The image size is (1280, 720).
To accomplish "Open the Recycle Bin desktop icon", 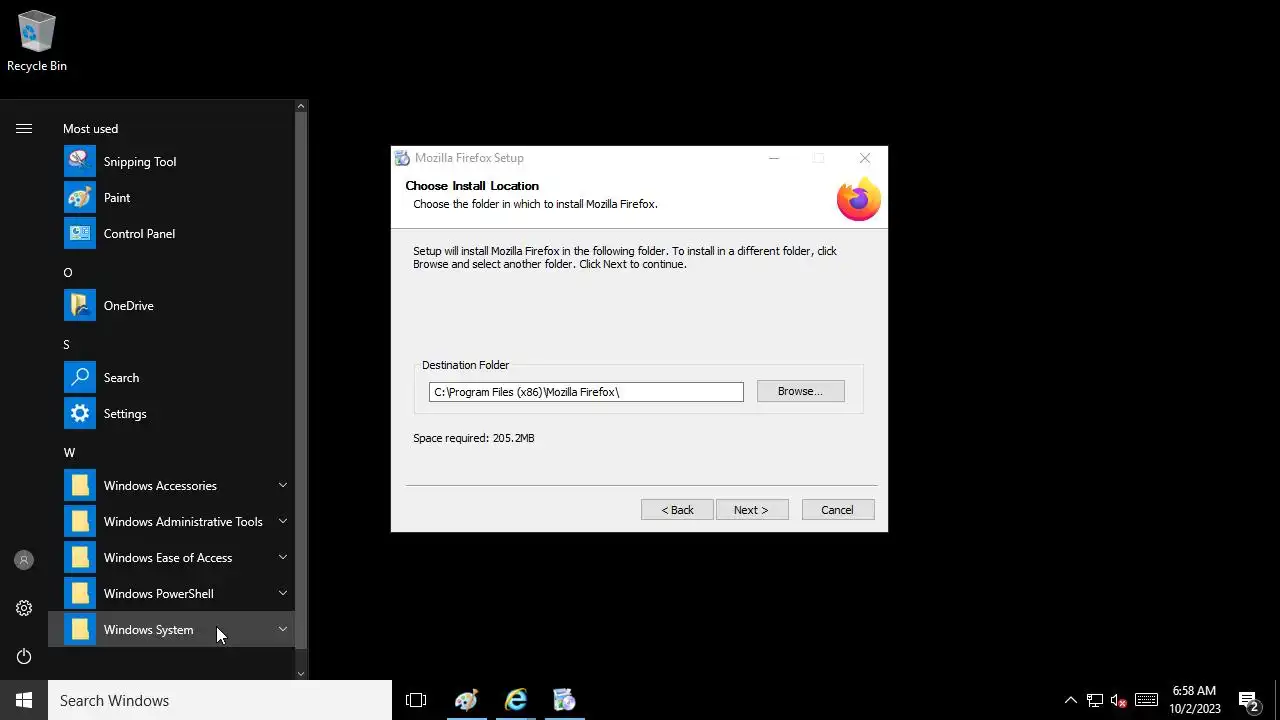I will 37,41.
